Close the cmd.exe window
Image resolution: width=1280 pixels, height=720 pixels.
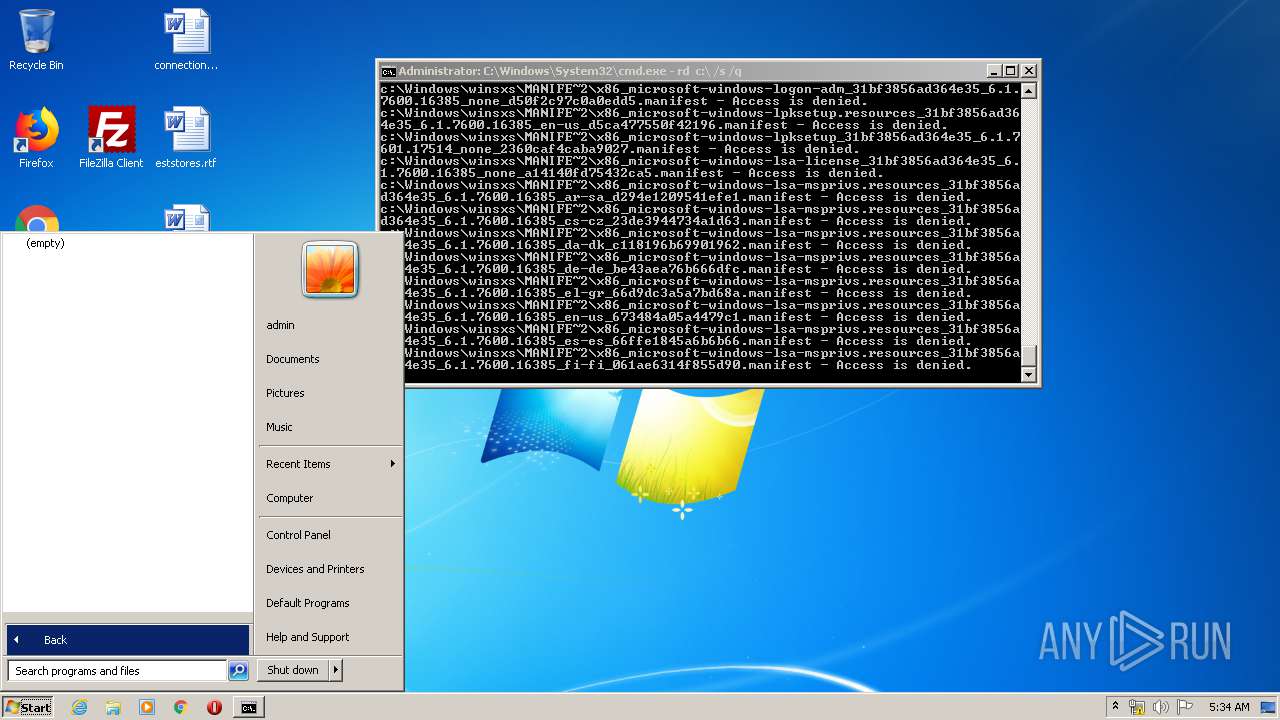(x=1029, y=71)
